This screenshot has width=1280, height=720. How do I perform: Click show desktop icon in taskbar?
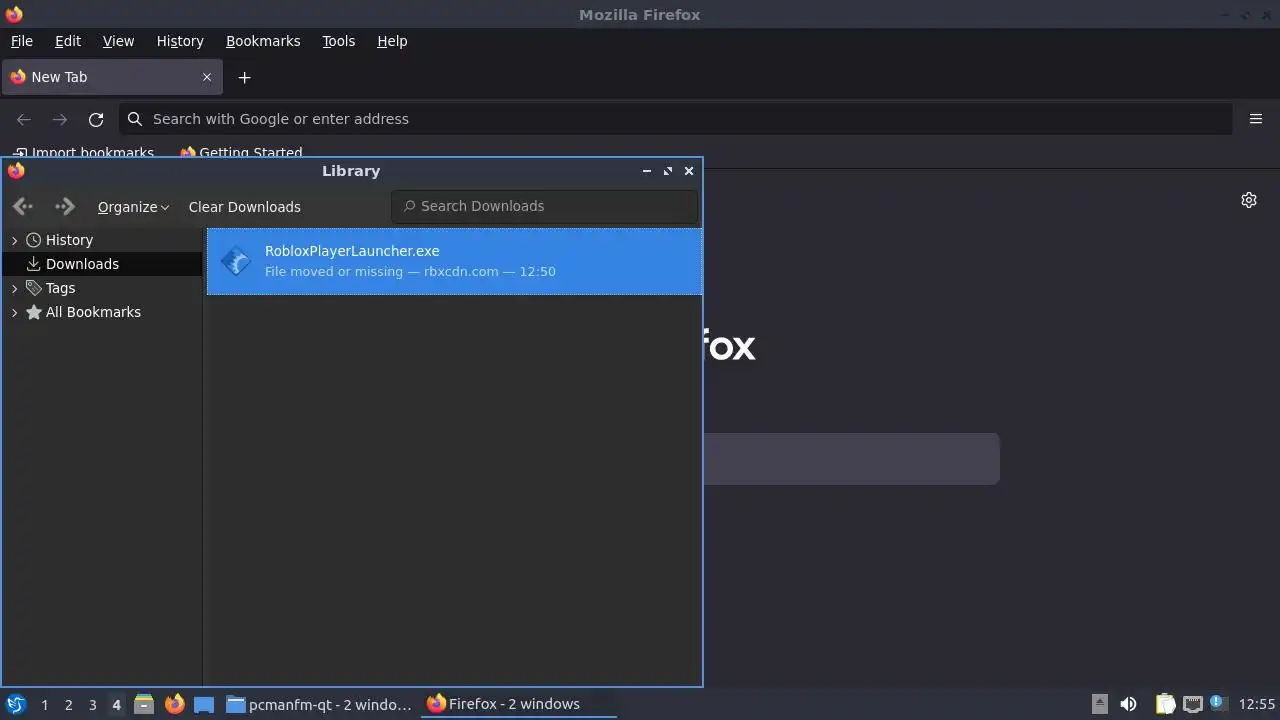click(x=204, y=704)
